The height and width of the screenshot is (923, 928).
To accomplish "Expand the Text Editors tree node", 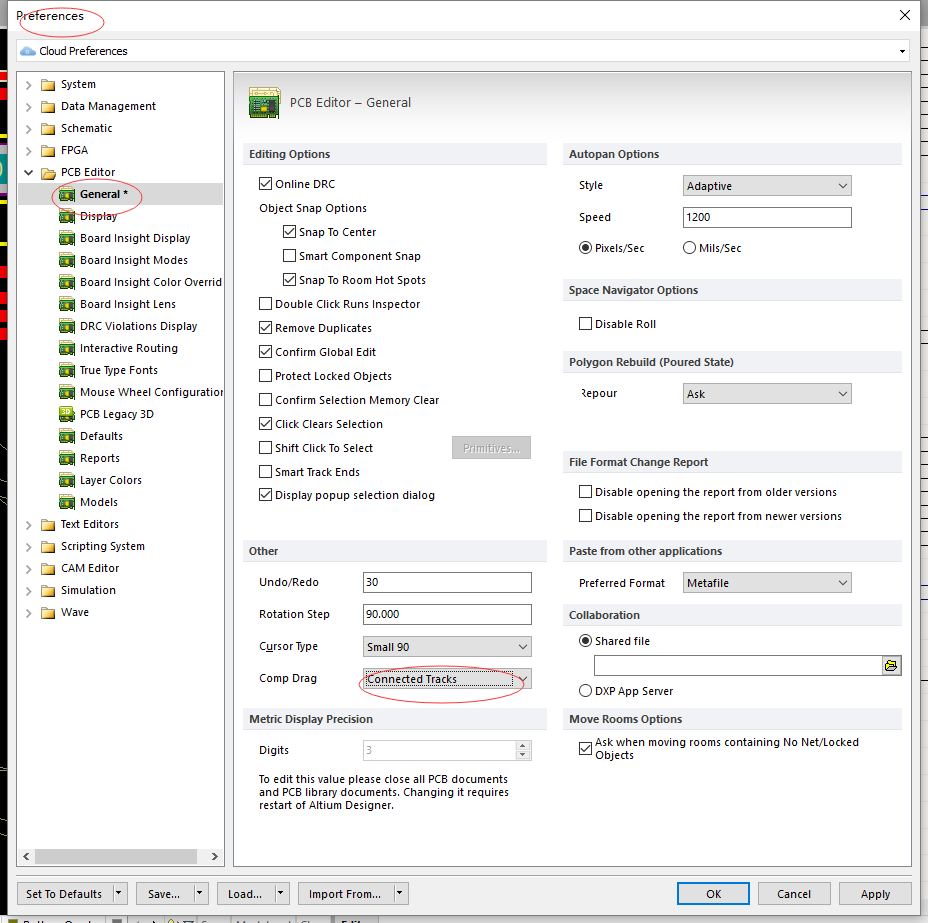I will click(x=28, y=525).
